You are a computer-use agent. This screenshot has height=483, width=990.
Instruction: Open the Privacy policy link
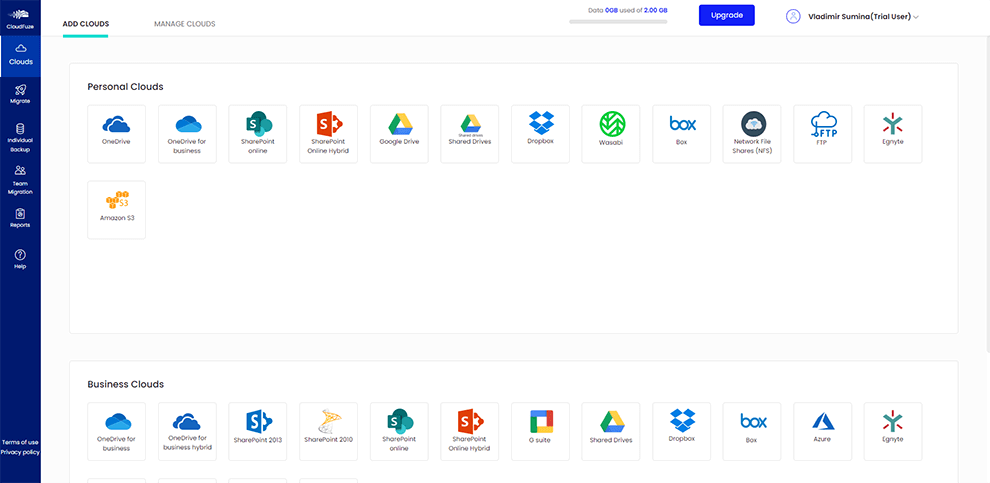click(20, 452)
